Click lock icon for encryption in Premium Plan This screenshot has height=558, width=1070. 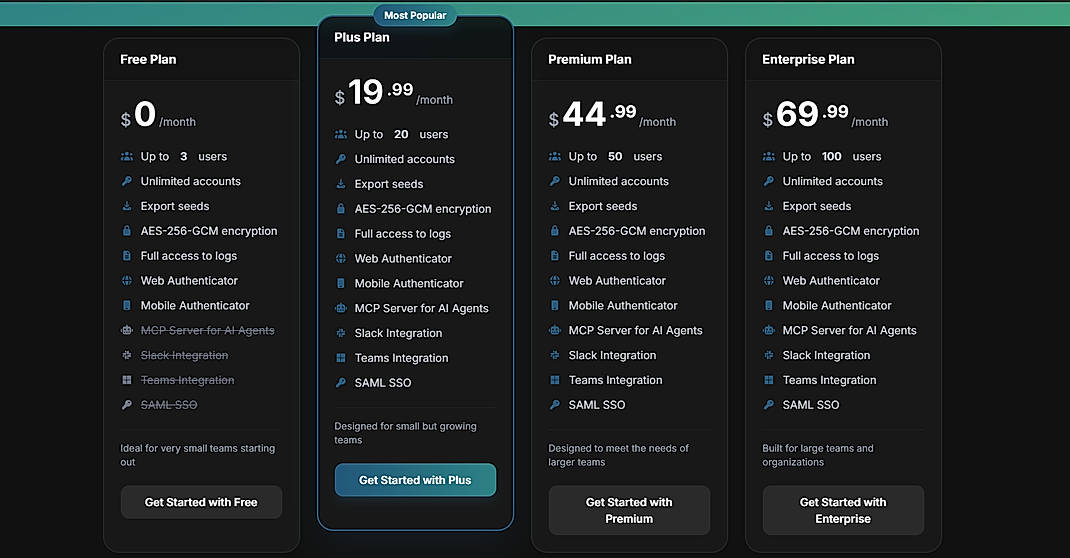(x=555, y=231)
